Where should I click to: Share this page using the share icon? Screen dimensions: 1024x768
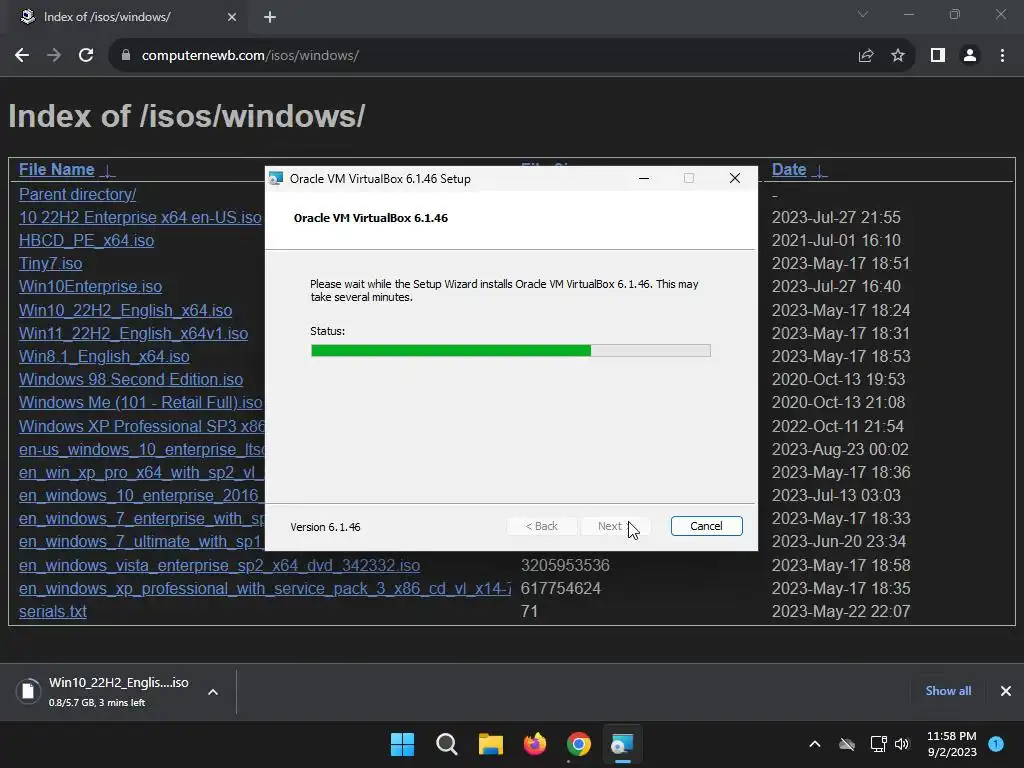point(866,56)
